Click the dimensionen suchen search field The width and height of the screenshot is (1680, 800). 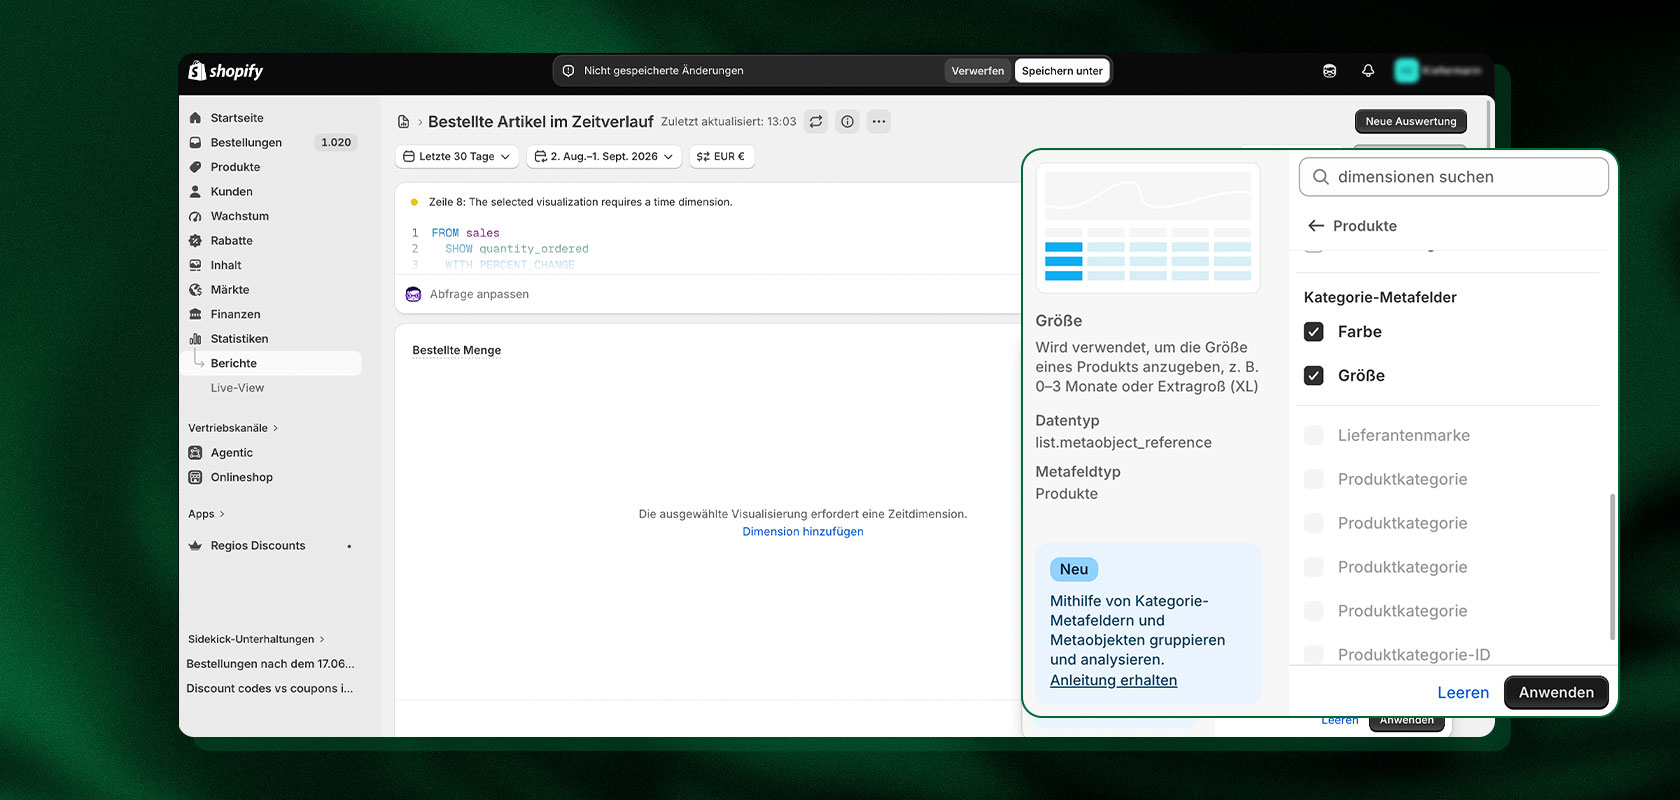tap(1453, 177)
